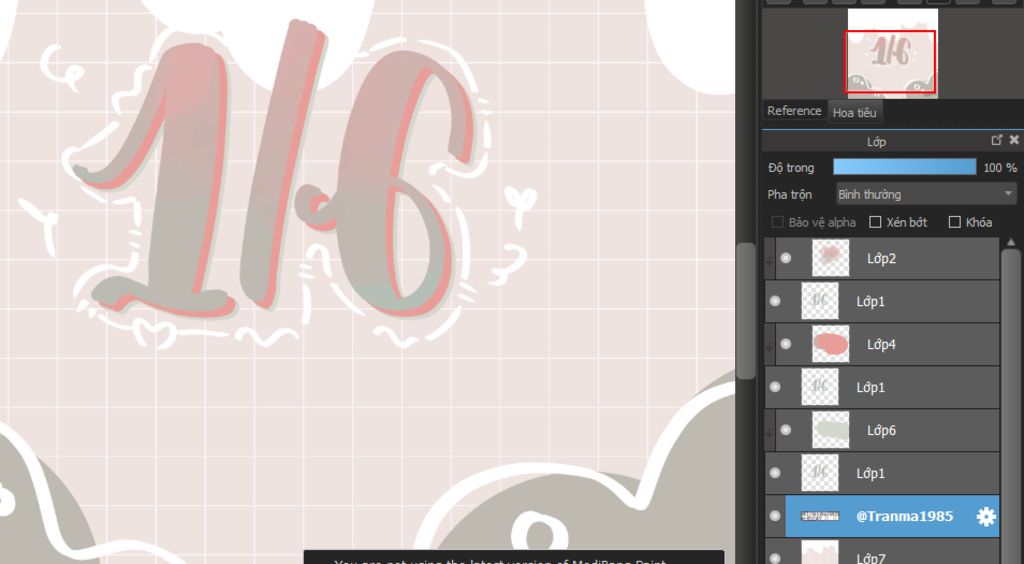Click the Lớp2 layer thumbnail

(x=830, y=258)
